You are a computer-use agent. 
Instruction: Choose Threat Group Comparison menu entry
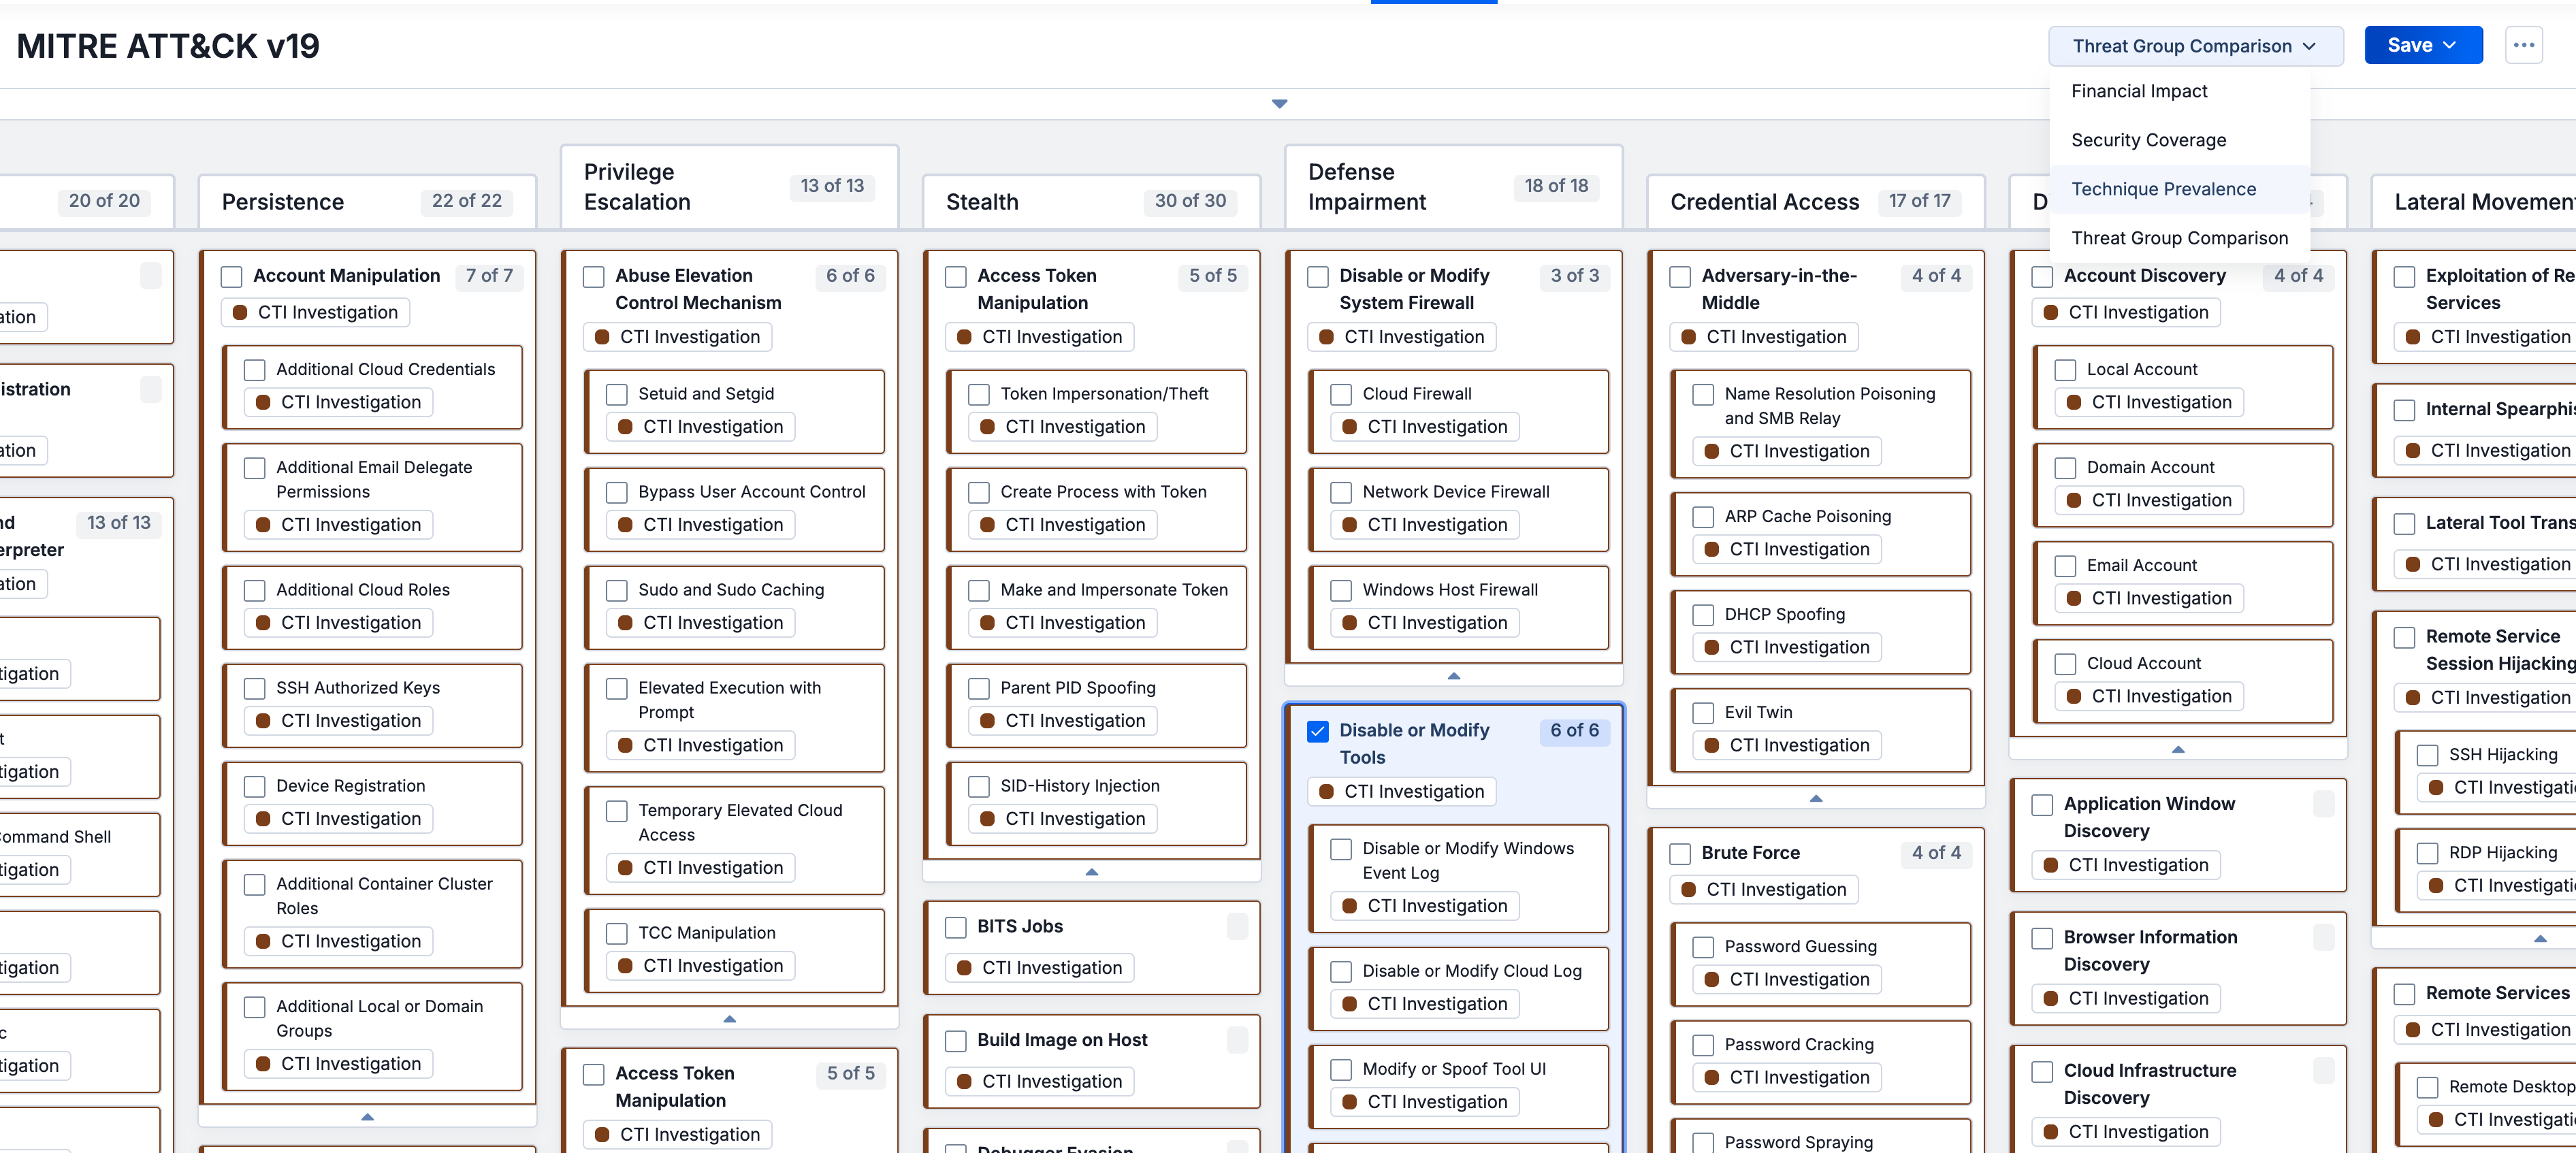click(2179, 238)
